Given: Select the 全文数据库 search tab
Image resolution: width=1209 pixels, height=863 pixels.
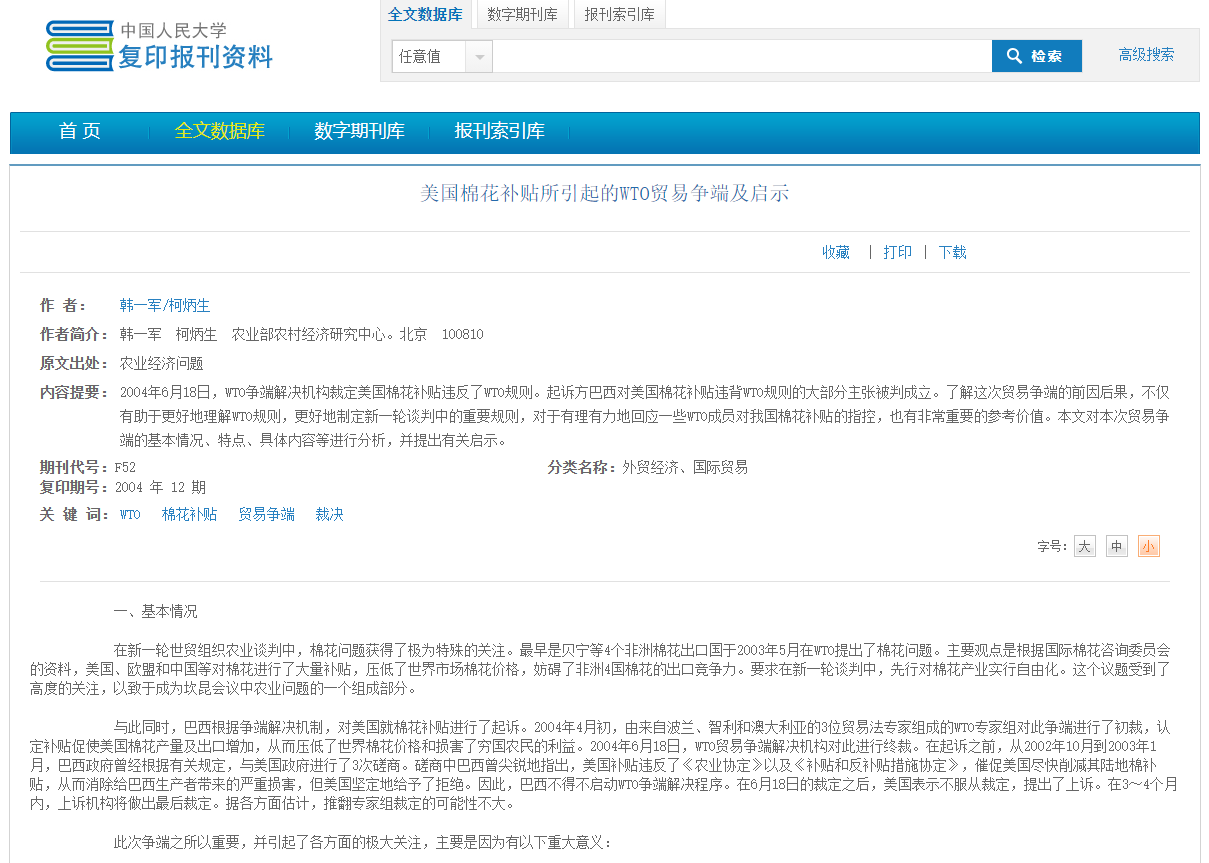Looking at the screenshot, I should click(425, 14).
